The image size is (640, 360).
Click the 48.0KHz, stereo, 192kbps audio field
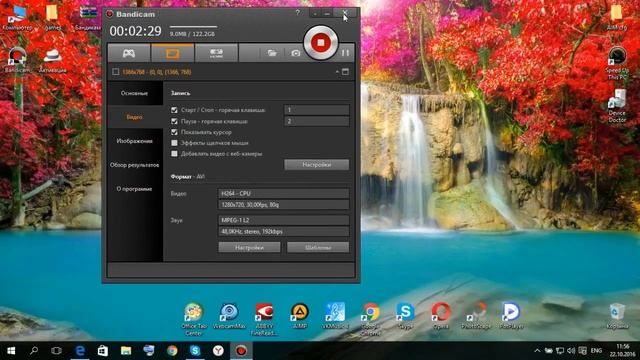click(x=284, y=231)
